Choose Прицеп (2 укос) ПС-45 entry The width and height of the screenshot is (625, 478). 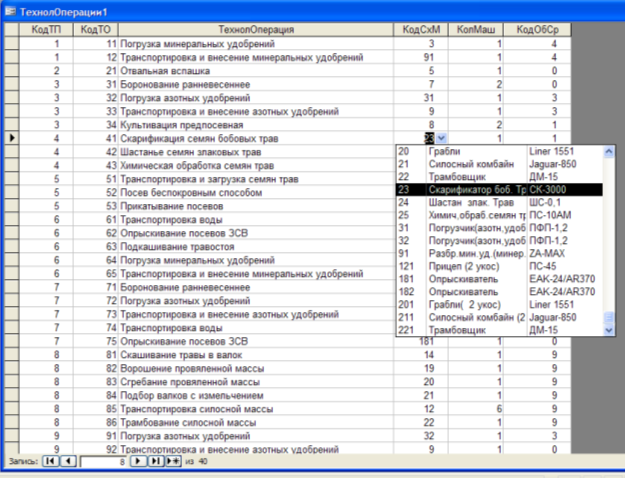(499, 266)
